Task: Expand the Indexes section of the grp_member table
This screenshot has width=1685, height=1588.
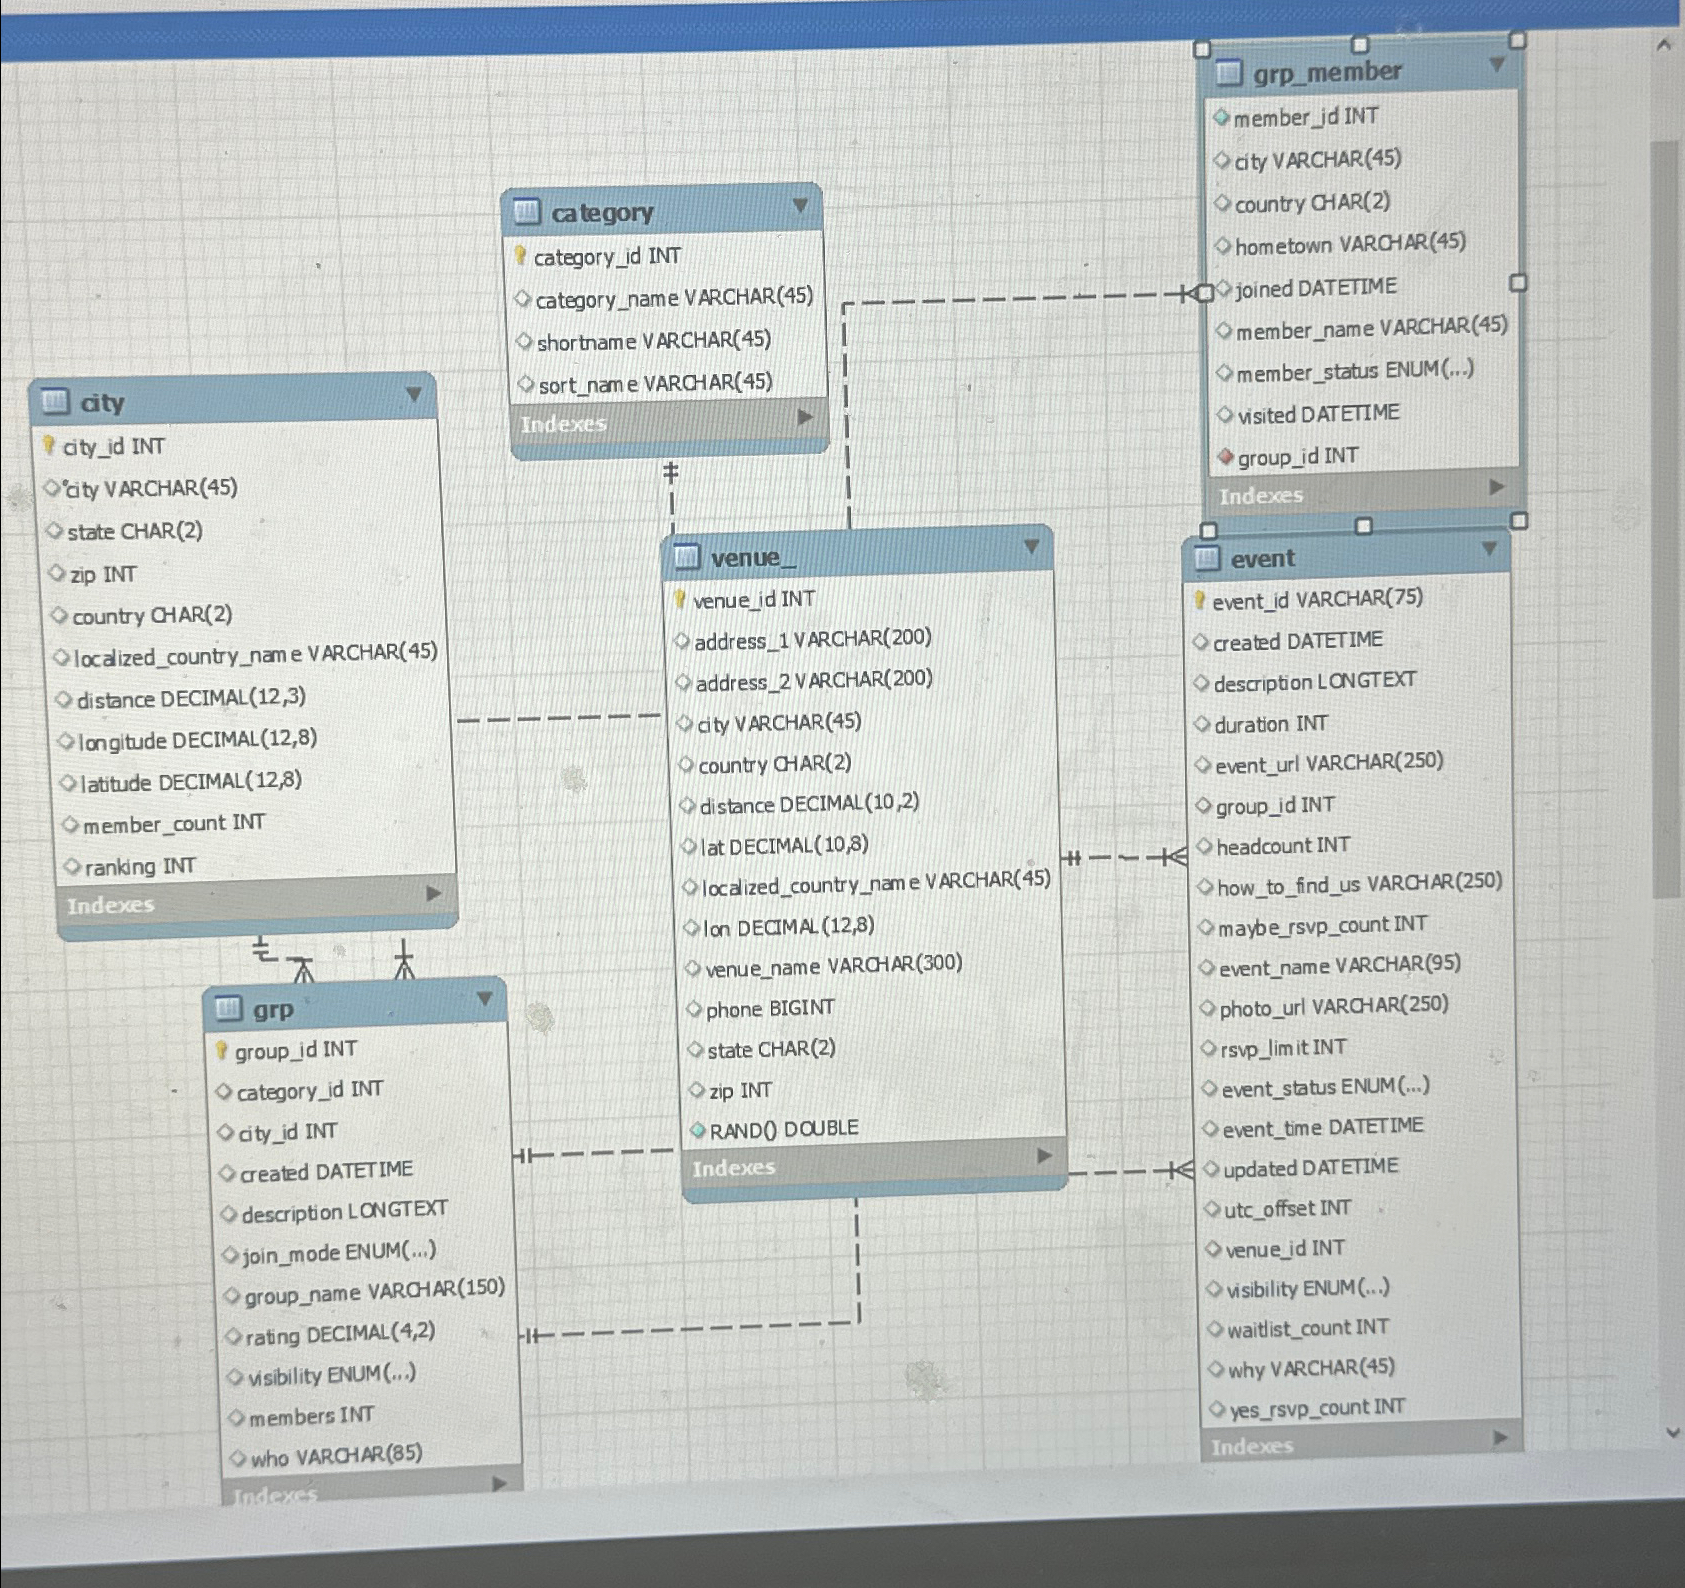Action: [1497, 487]
